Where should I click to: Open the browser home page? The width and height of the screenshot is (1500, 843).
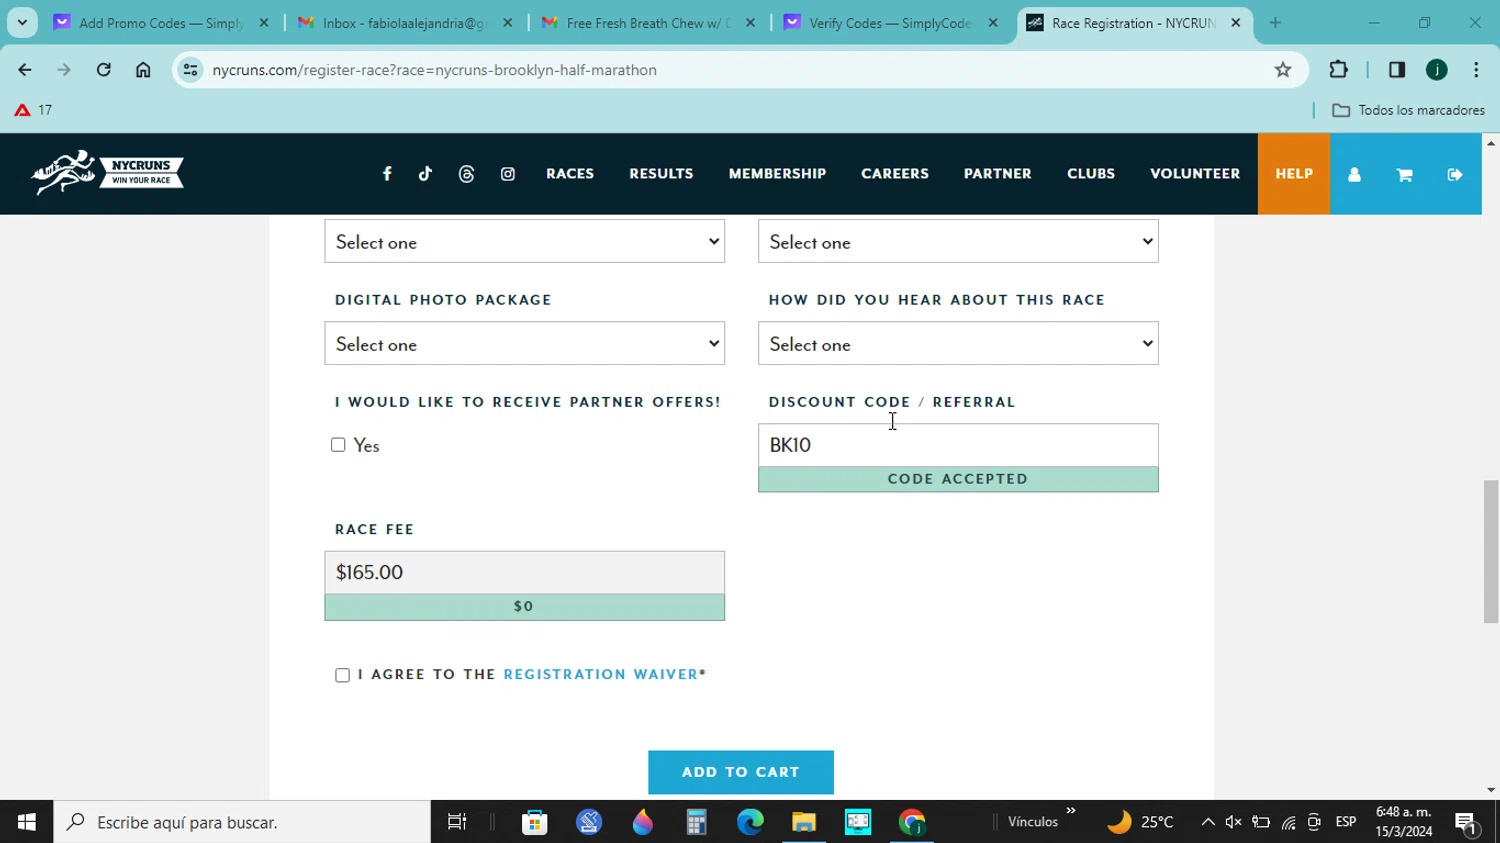143,70
